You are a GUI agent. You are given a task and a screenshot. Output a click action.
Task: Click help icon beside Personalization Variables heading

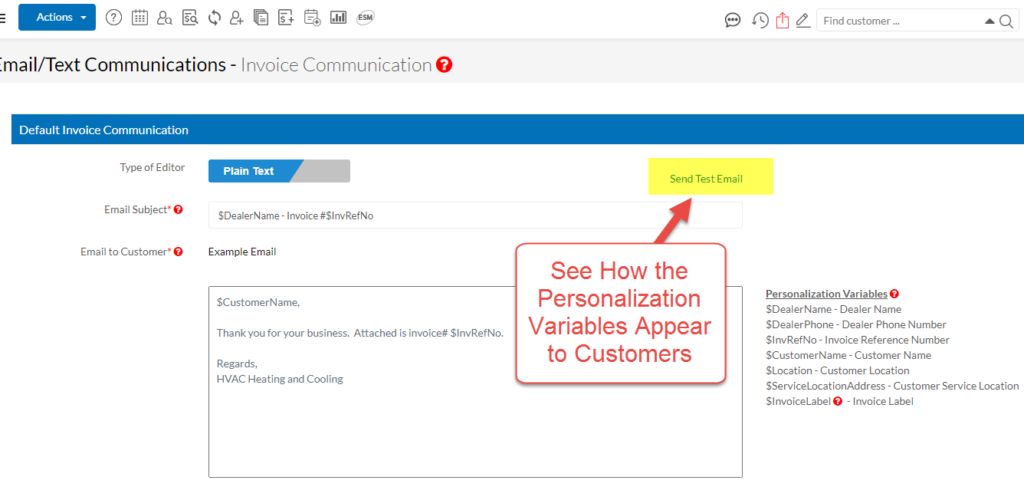894,294
